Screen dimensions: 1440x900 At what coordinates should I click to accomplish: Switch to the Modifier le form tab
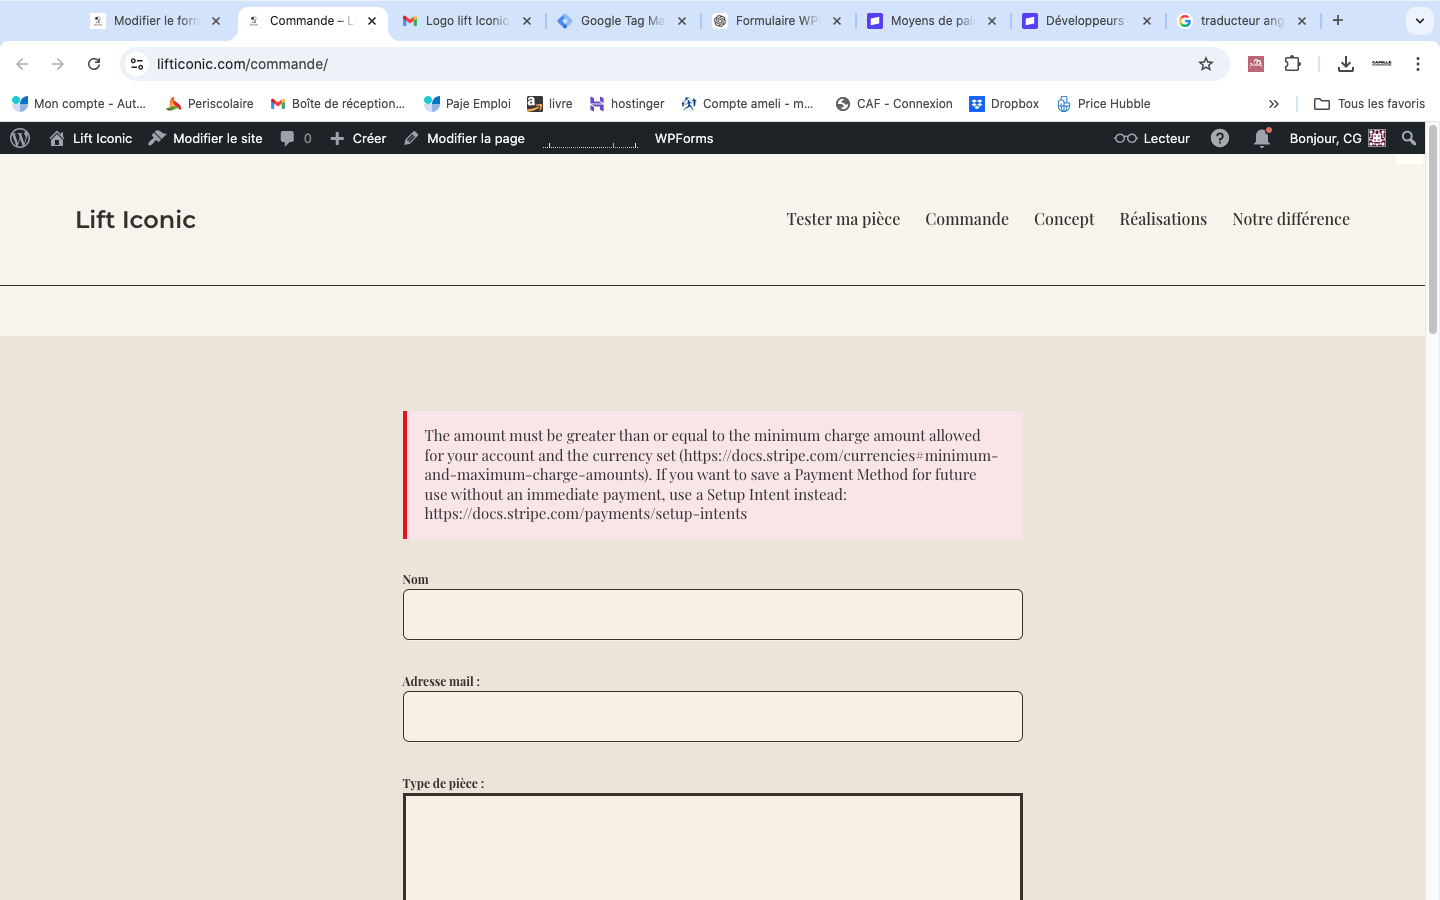coord(155,20)
